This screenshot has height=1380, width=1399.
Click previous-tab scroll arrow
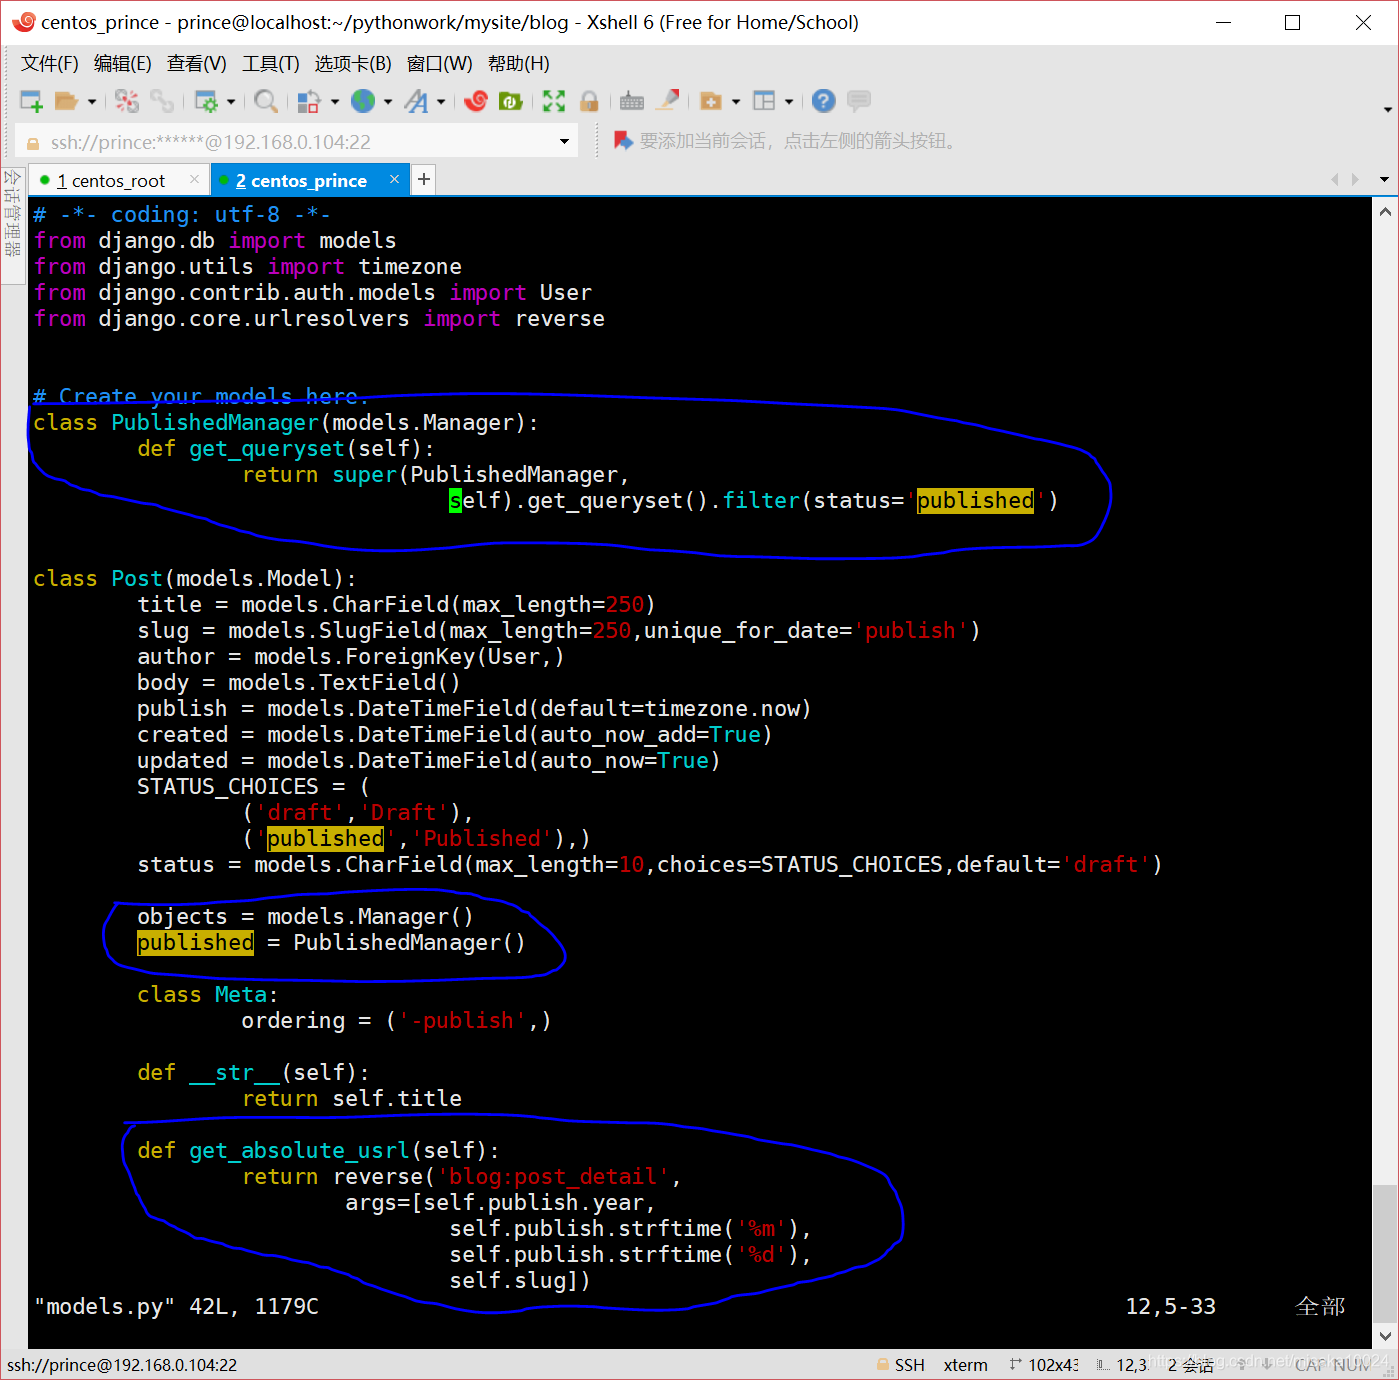pyautogui.click(x=1334, y=179)
